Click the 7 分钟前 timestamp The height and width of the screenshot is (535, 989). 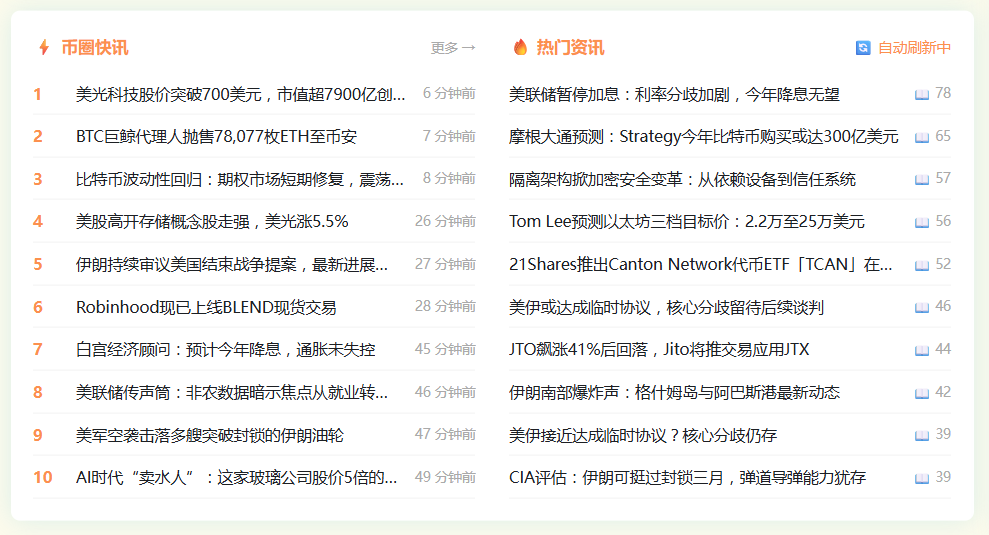449,136
